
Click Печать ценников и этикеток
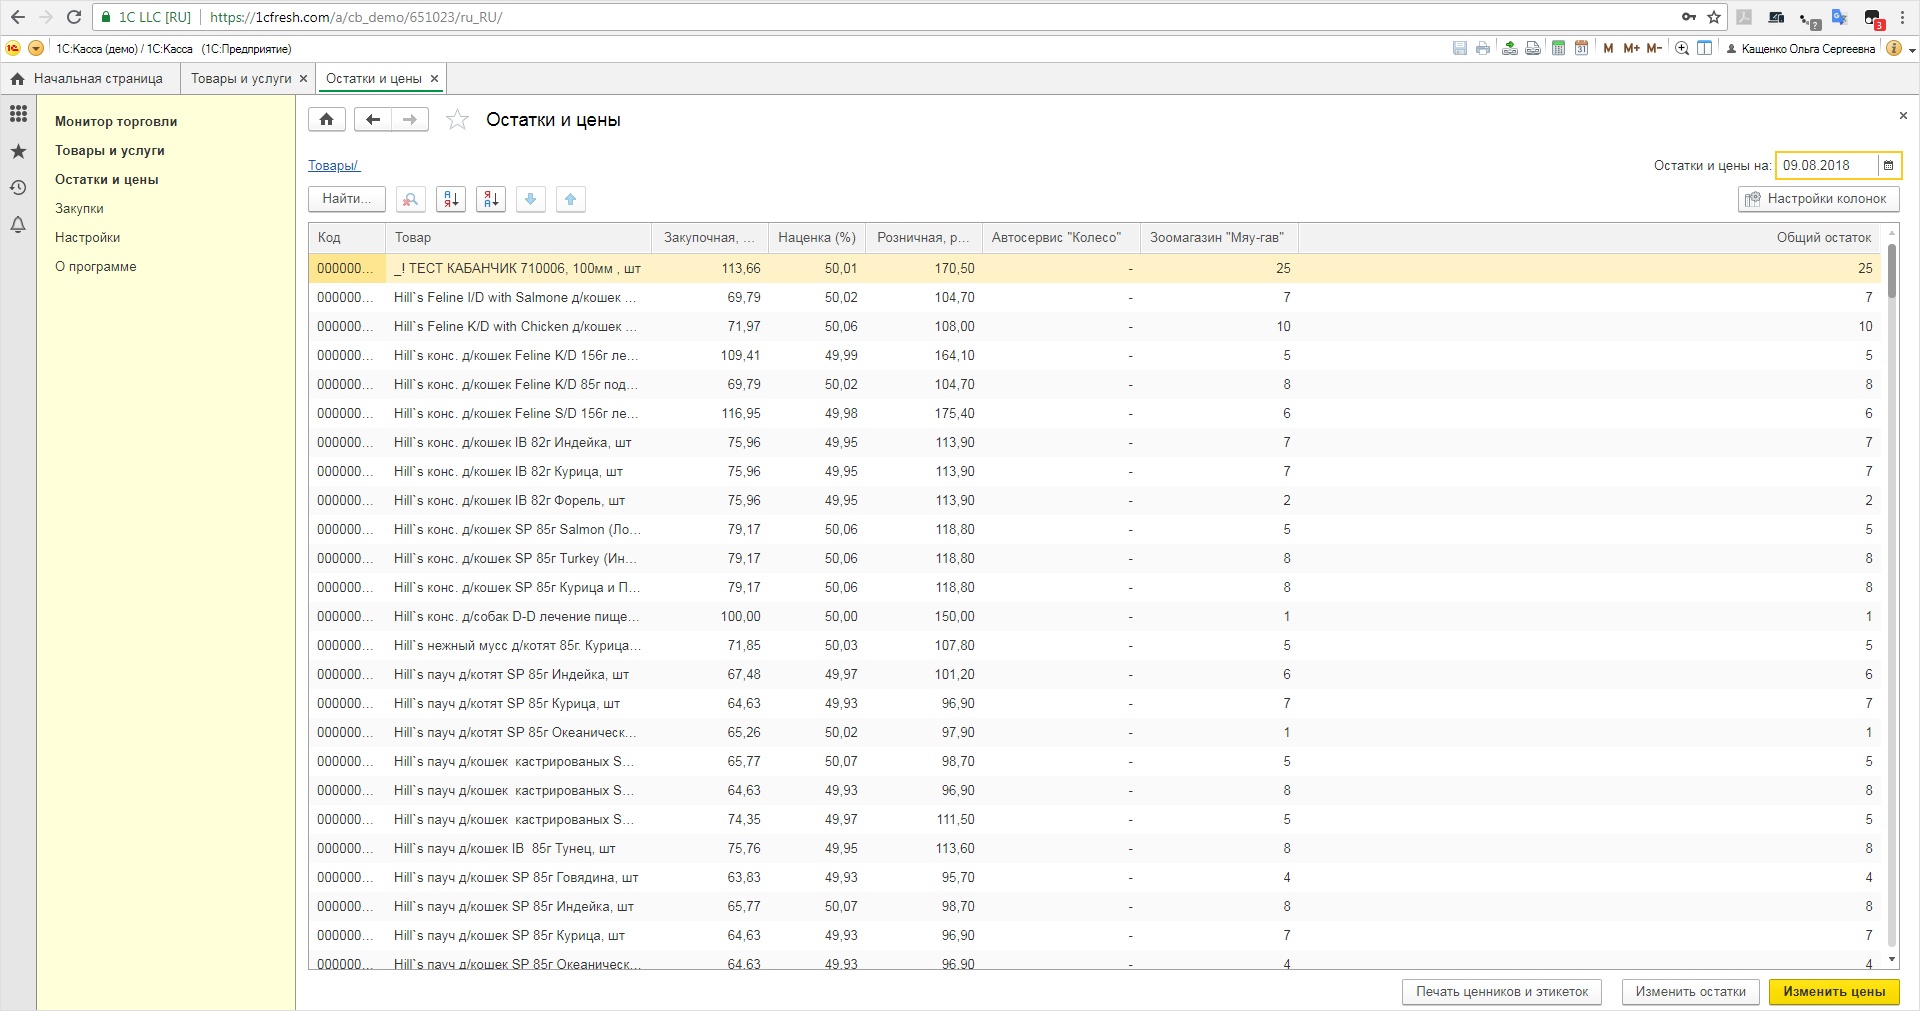tap(1502, 992)
